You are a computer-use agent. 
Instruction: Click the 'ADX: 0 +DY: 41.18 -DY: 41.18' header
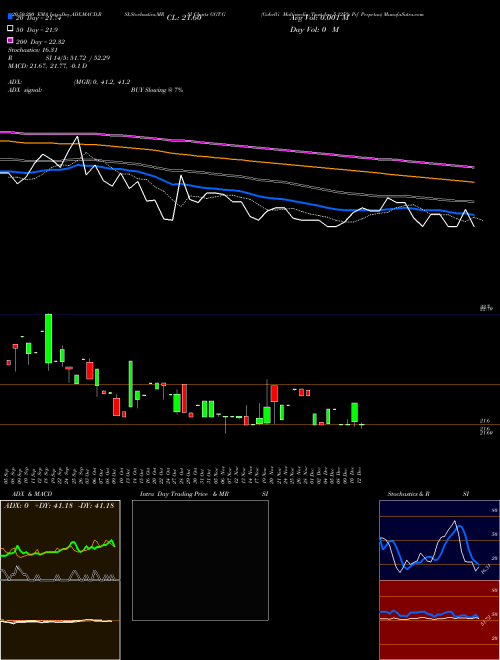coord(59,506)
